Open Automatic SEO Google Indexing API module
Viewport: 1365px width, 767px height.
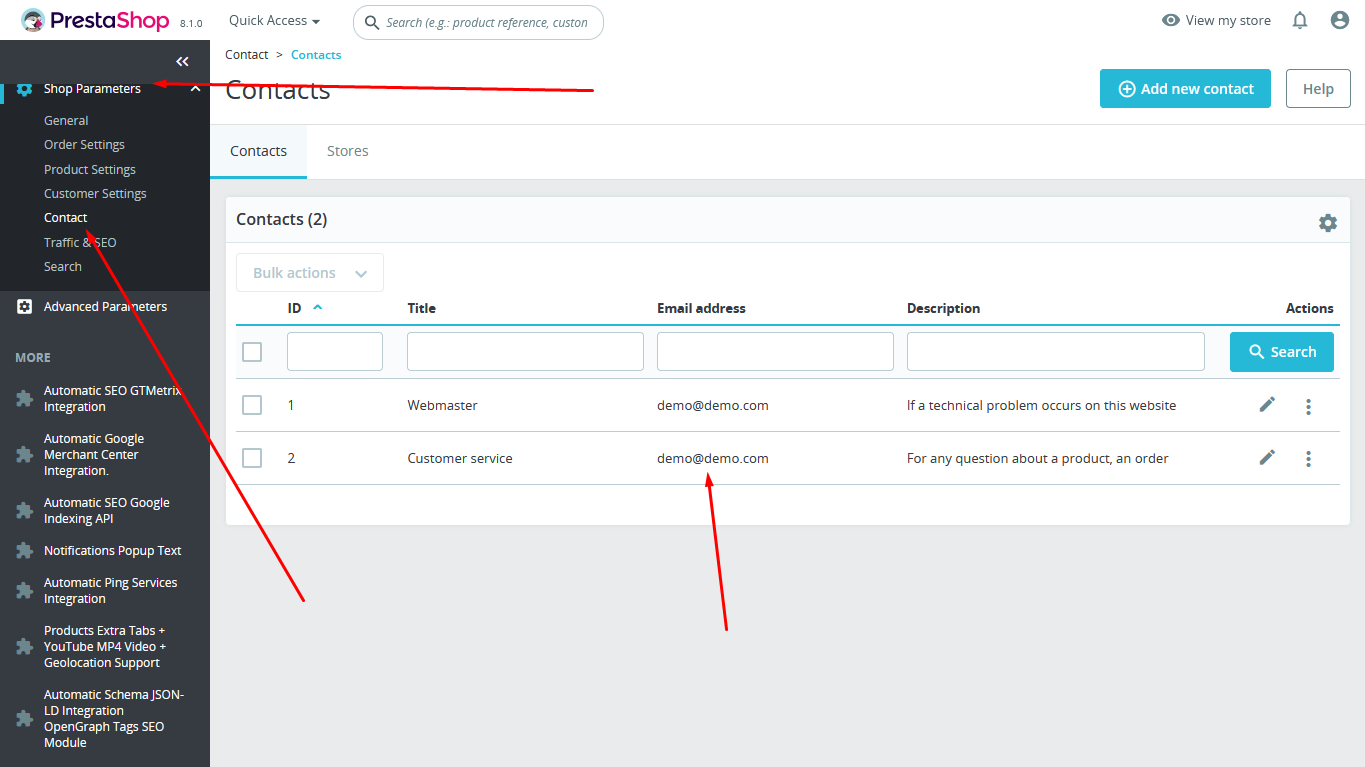click(x=107, y=511)
